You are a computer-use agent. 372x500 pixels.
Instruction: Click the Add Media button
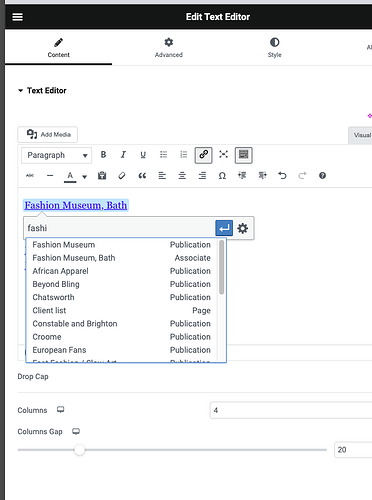click(48, 134)
